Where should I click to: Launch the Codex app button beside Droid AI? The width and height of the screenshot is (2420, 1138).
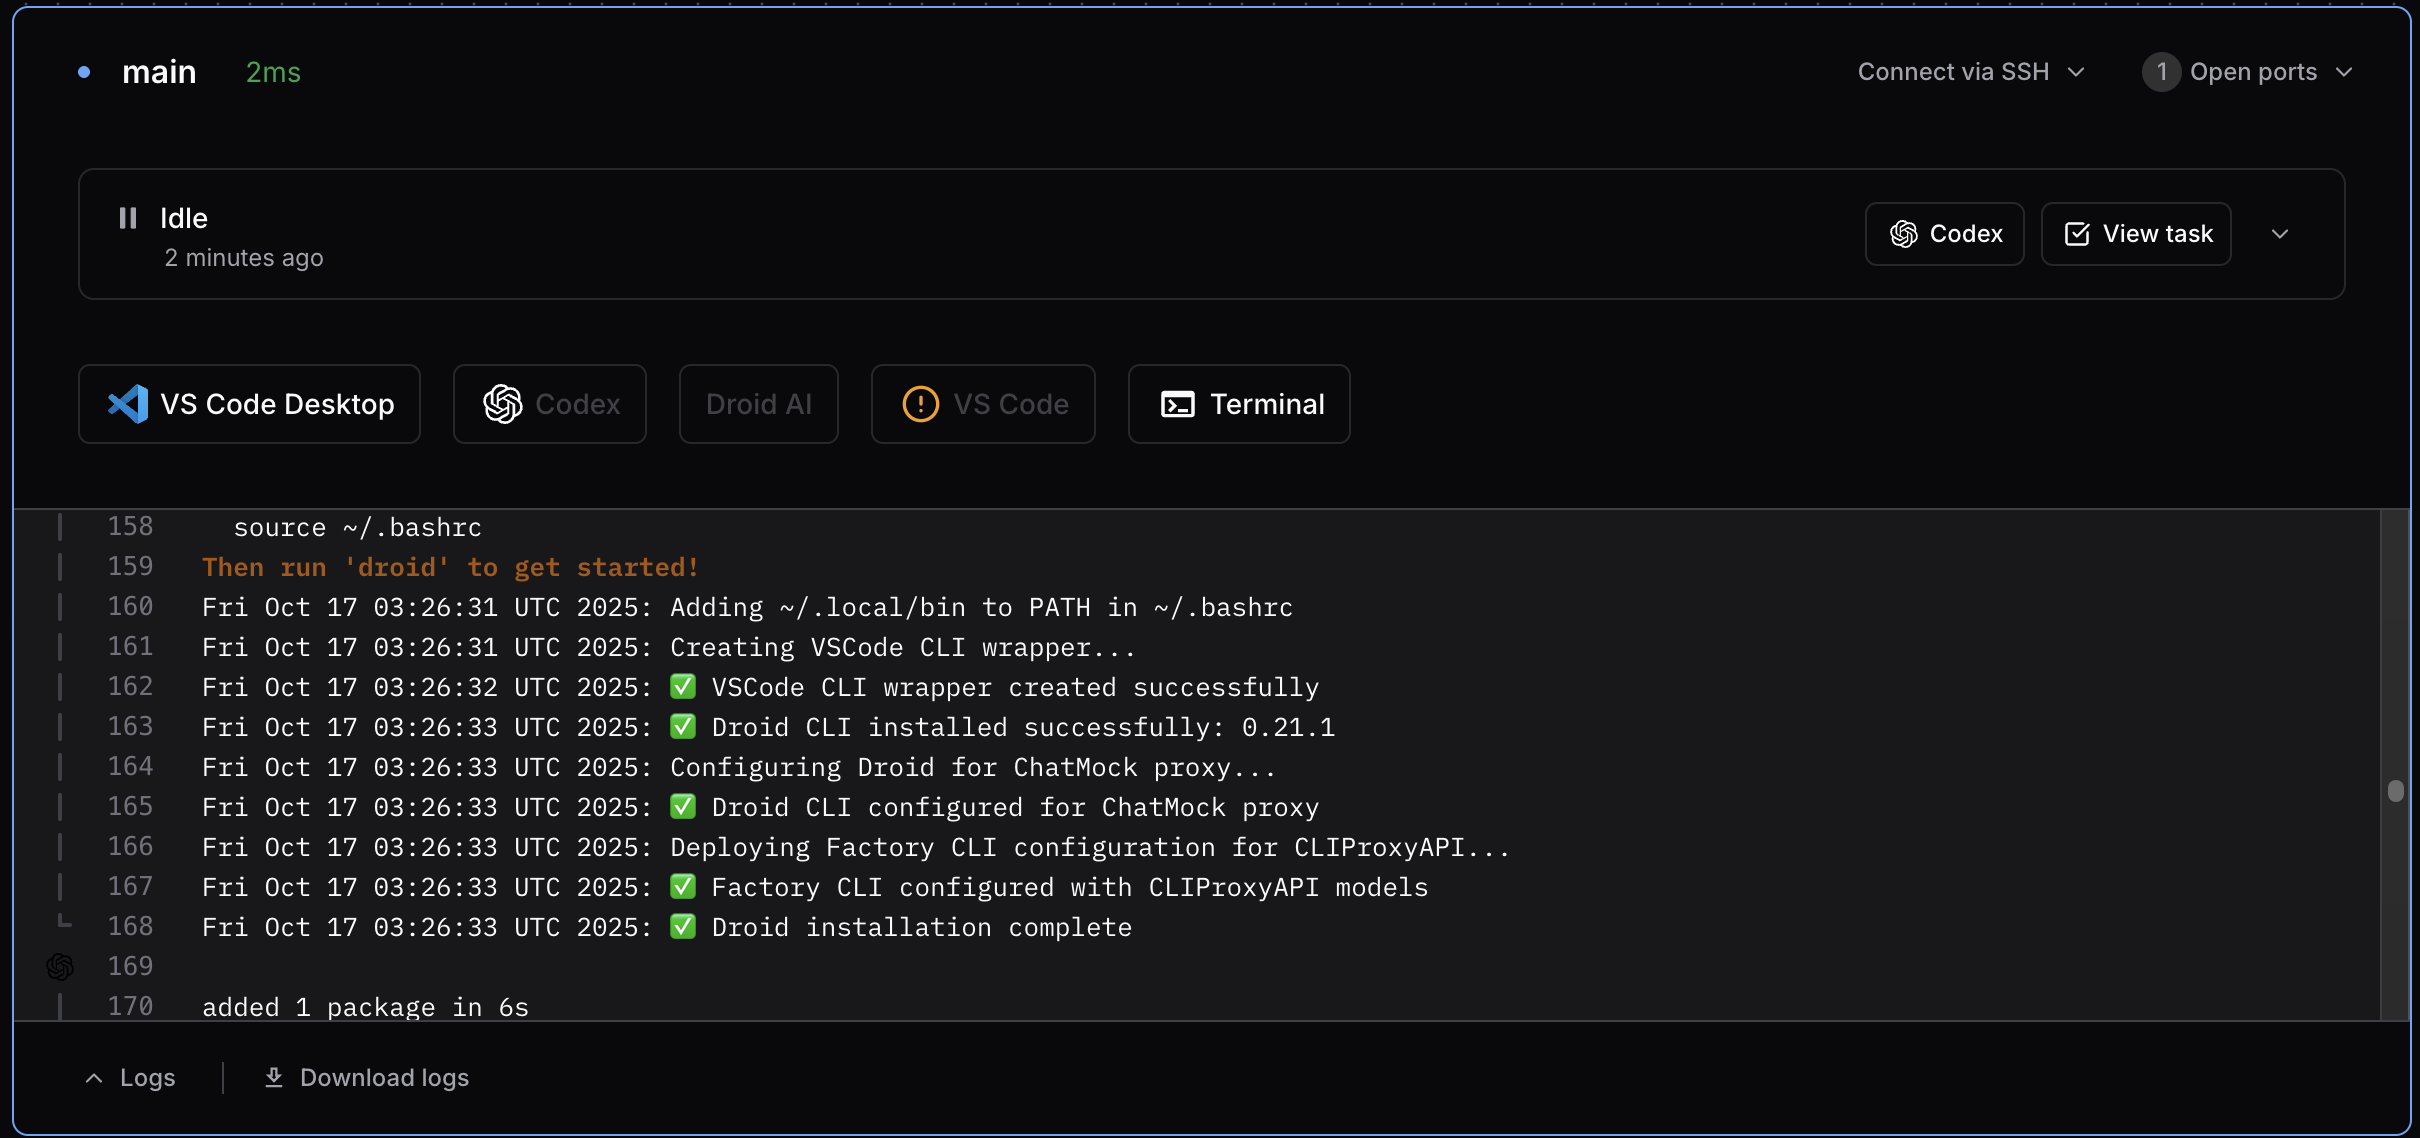pyautogui.click(x=549, y=404)
